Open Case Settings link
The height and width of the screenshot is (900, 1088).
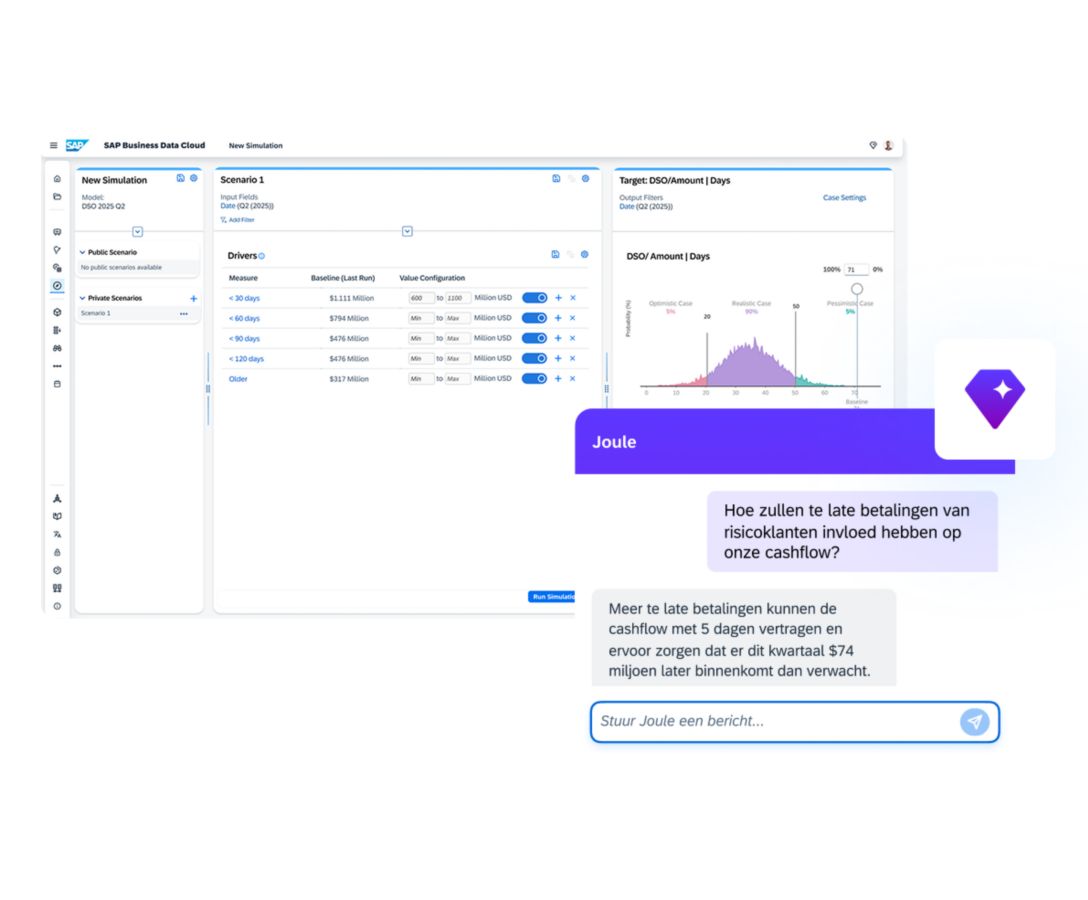844,198
